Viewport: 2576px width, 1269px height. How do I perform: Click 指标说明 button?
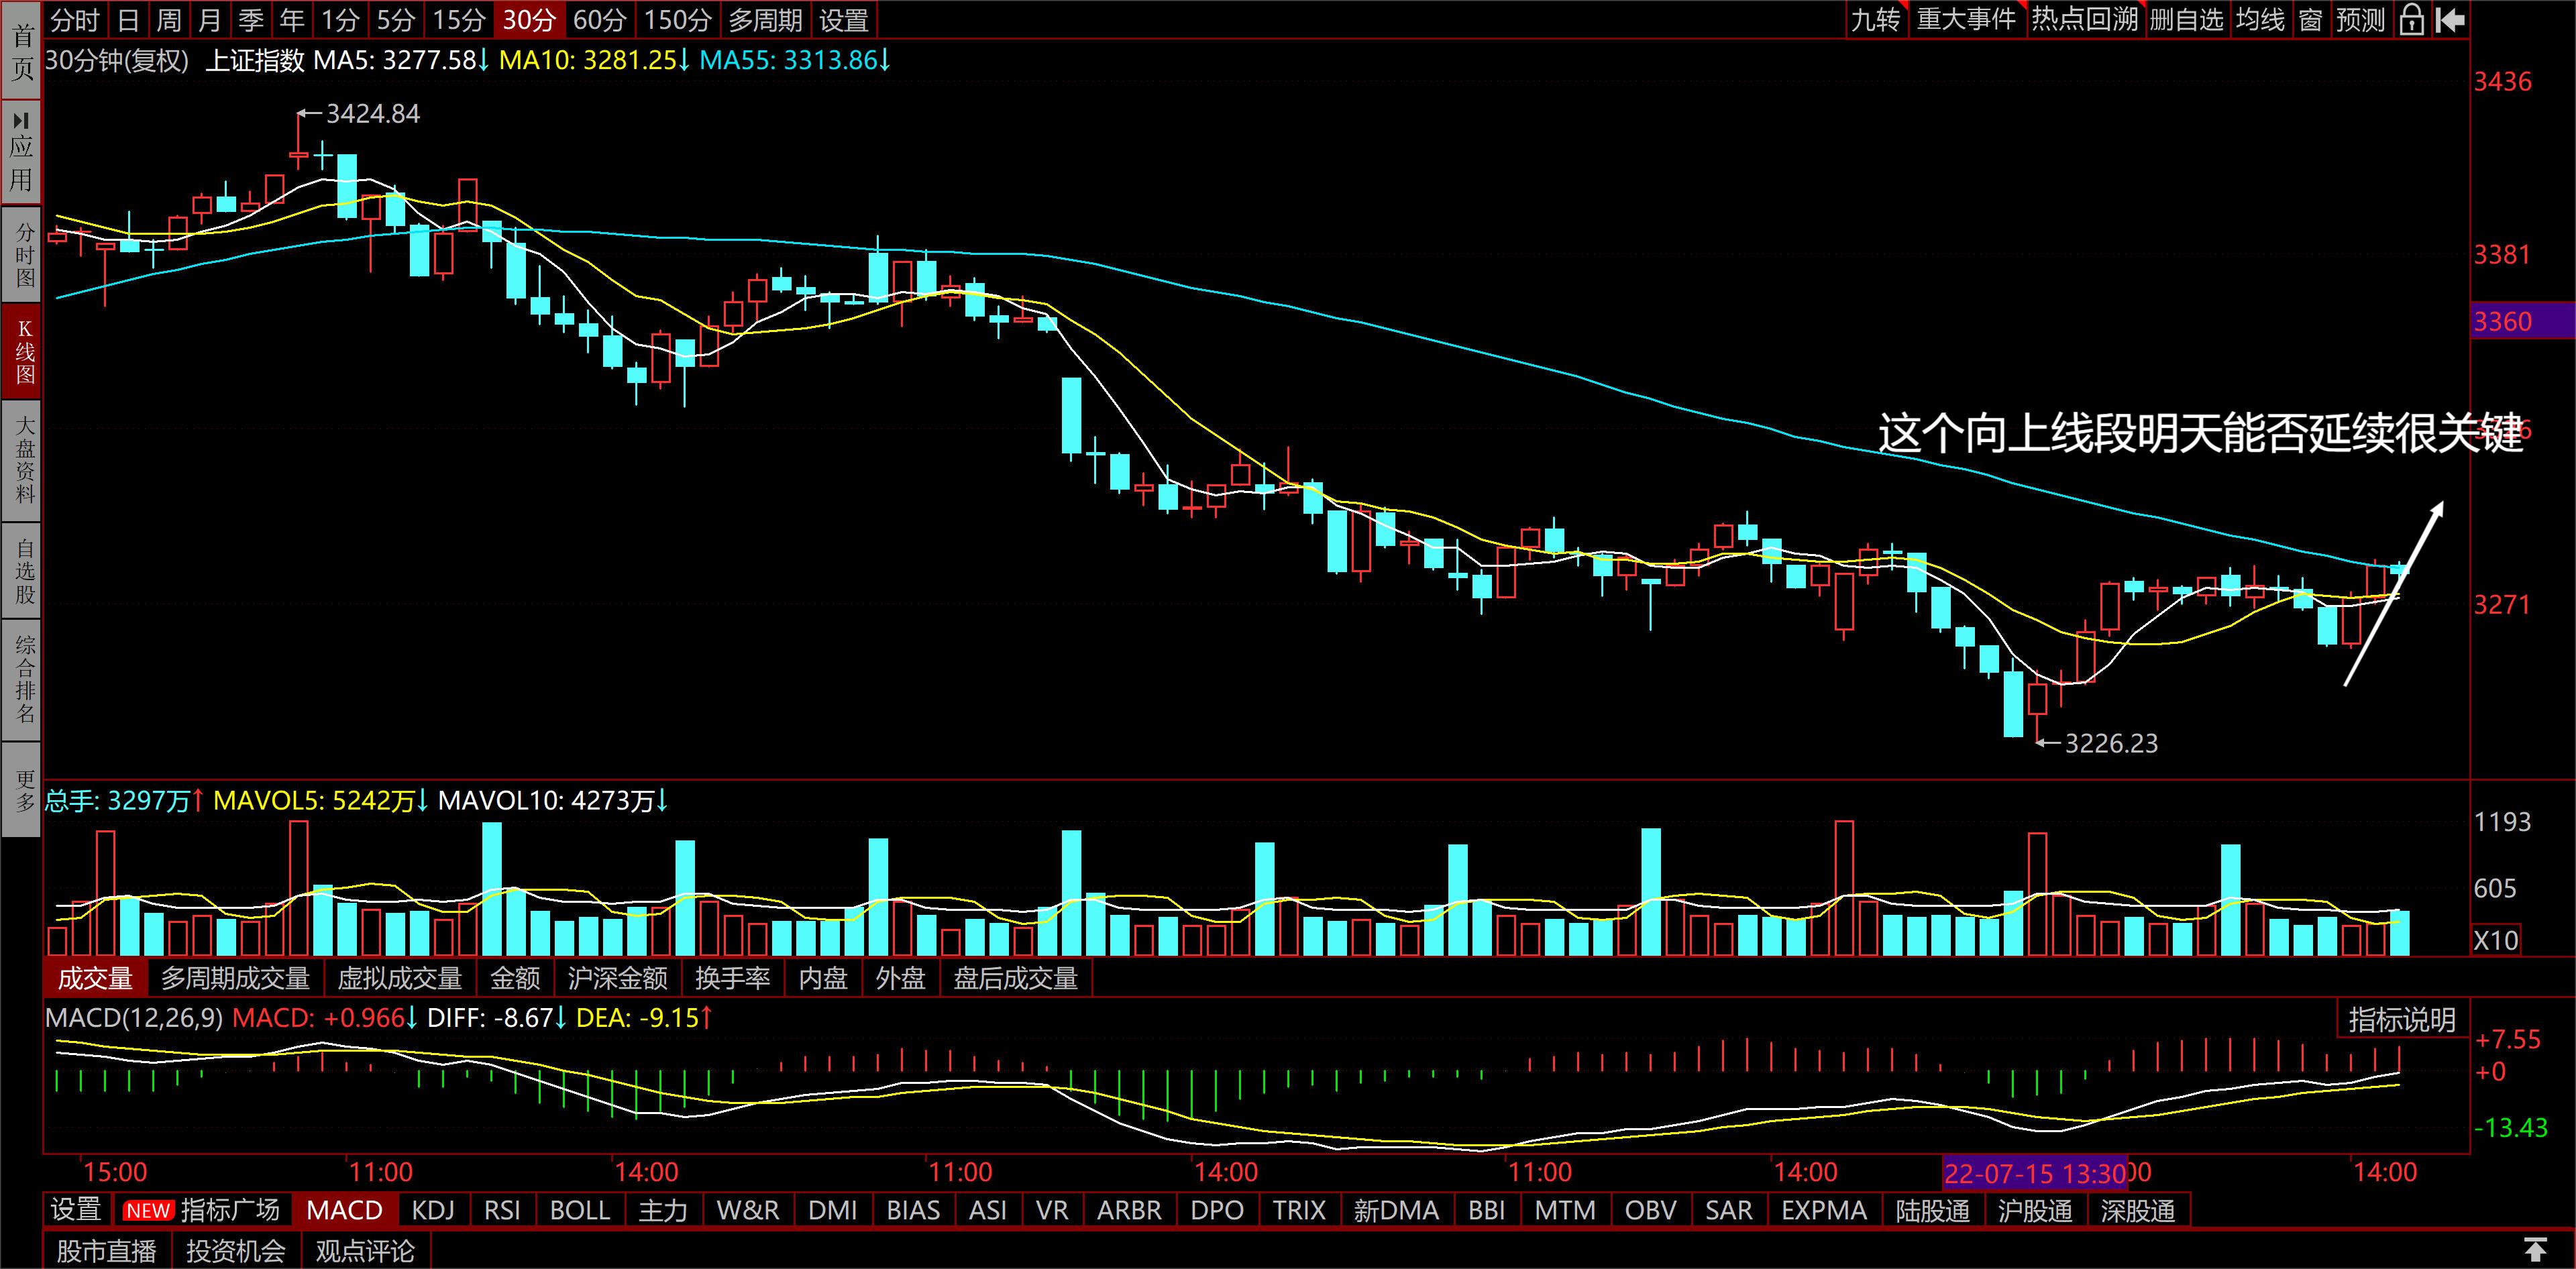[x=2402, y=1019]
